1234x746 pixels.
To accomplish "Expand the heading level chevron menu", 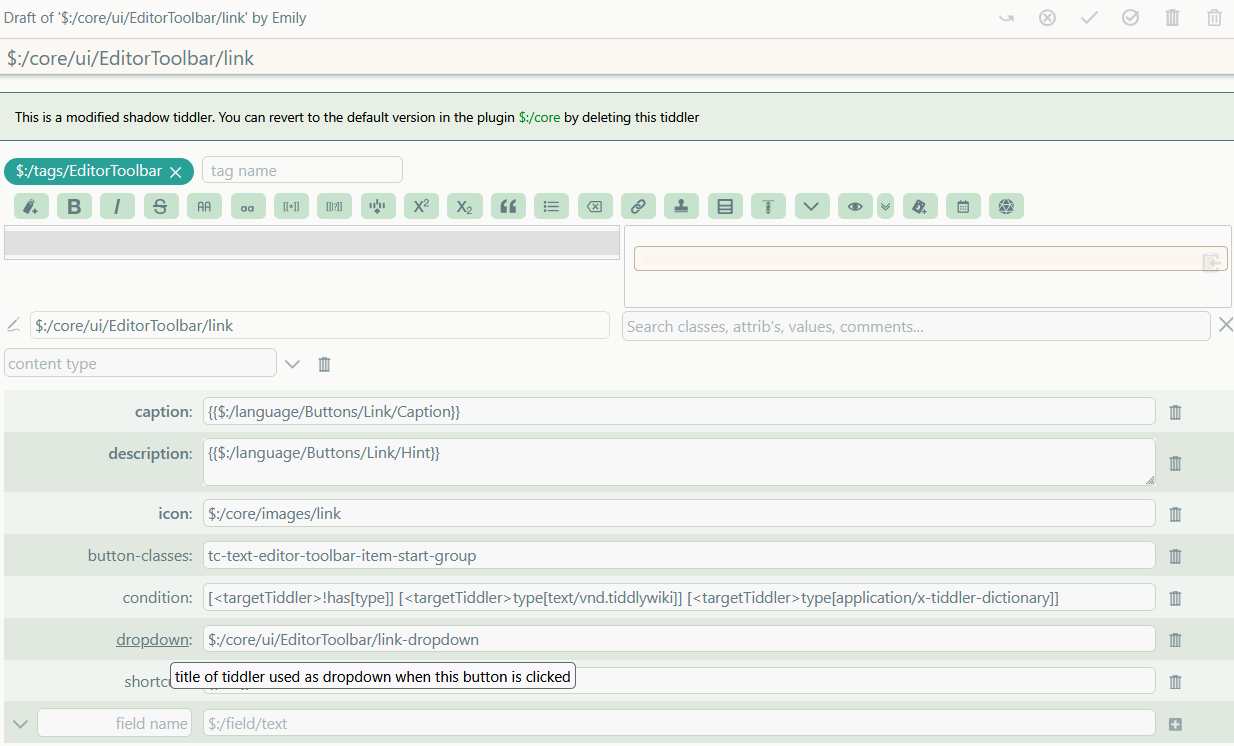I will [811, 207].
